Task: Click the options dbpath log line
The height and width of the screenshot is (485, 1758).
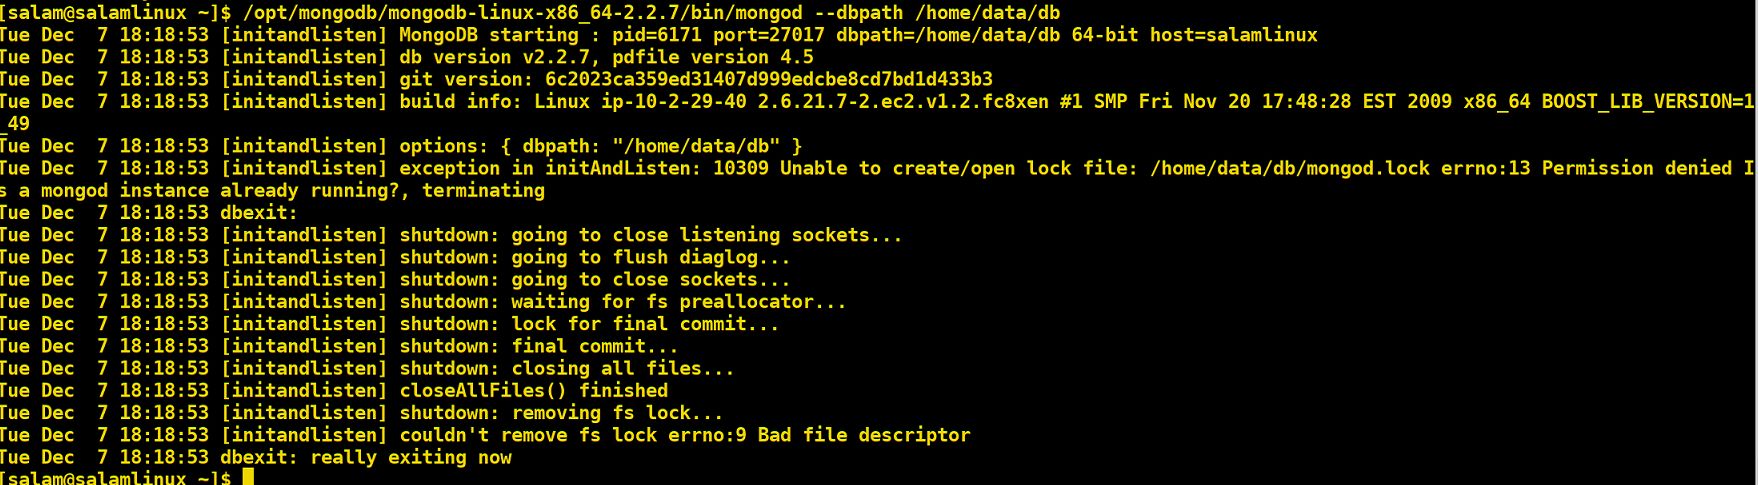Action: click(x=401, y=146)
